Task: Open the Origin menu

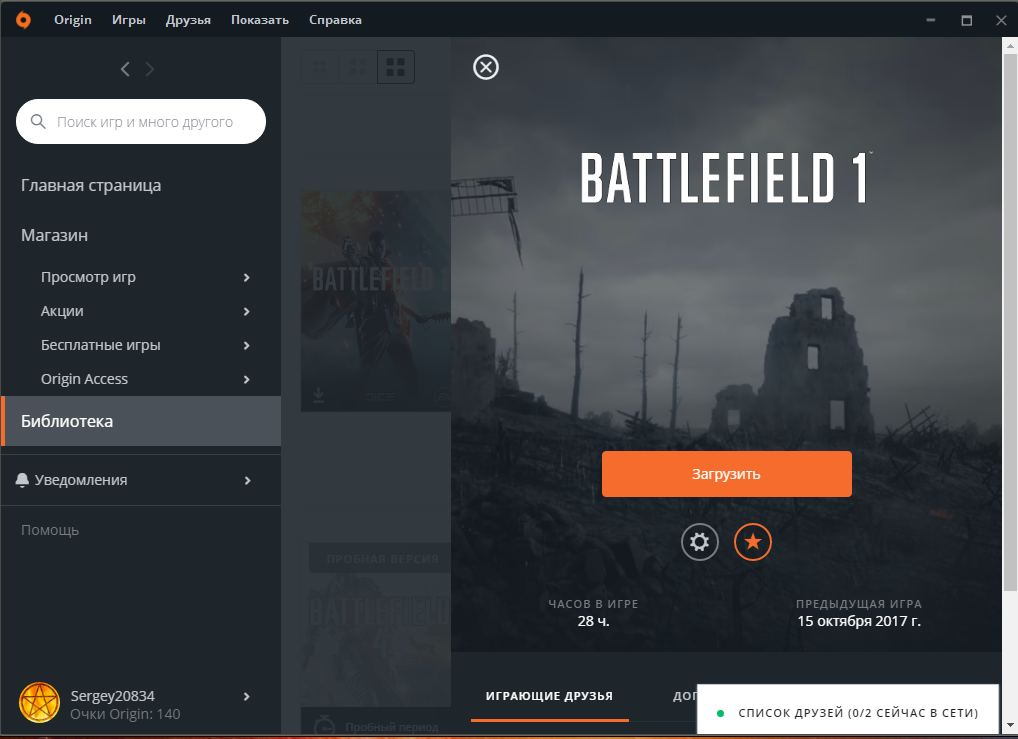Action: (73, 20)
